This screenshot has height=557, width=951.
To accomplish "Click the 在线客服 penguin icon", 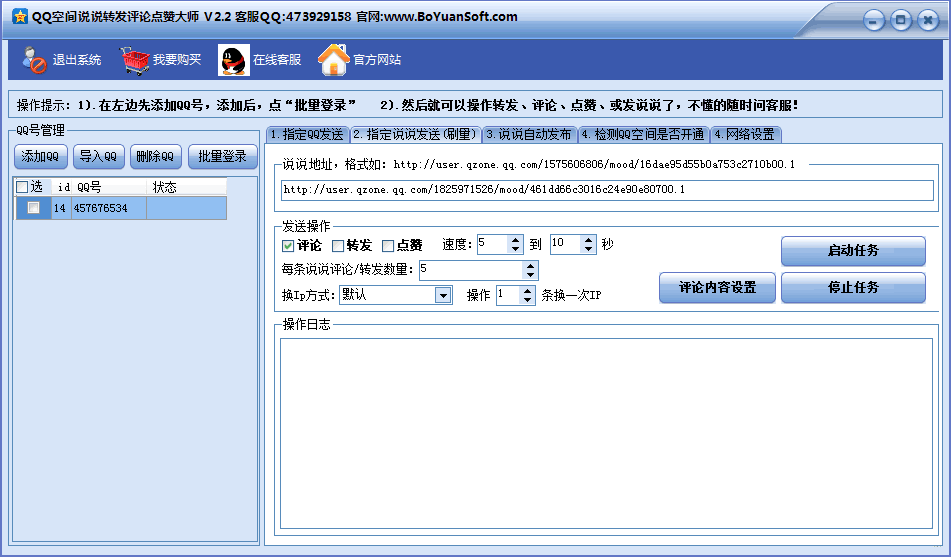I will tap(234, 61).
